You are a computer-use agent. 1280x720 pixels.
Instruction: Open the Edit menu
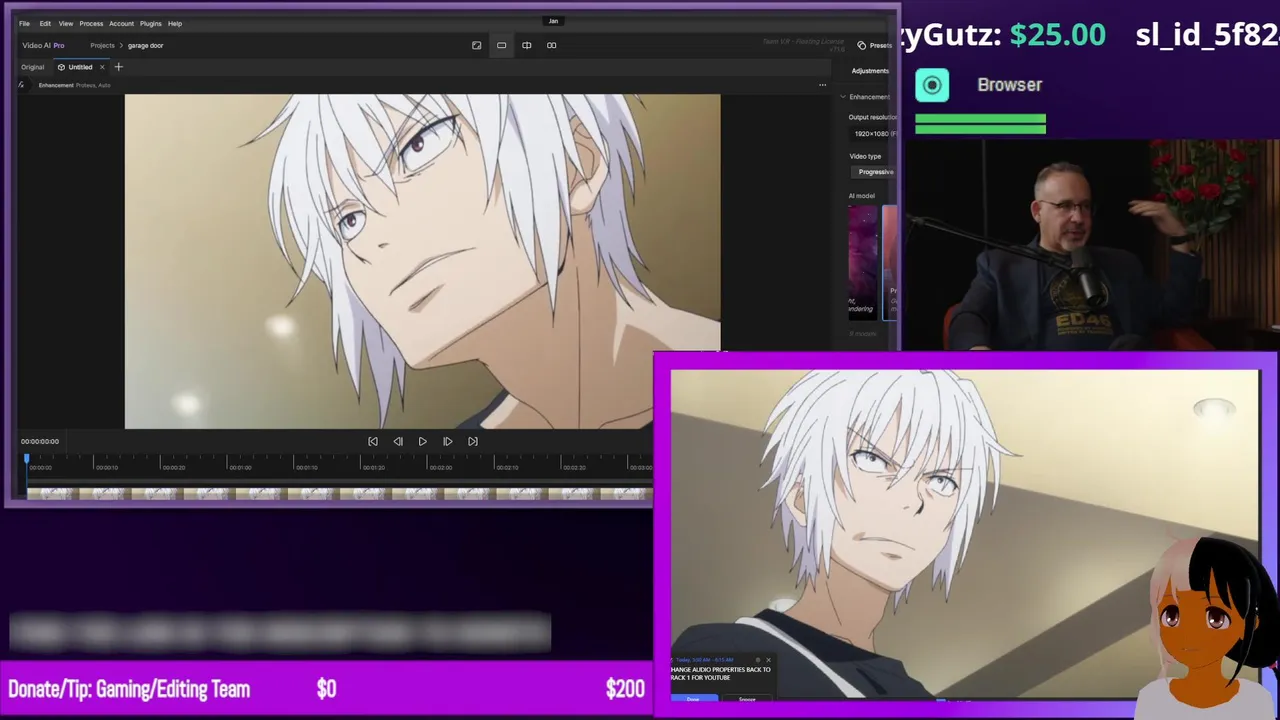[x=45, y=23]
